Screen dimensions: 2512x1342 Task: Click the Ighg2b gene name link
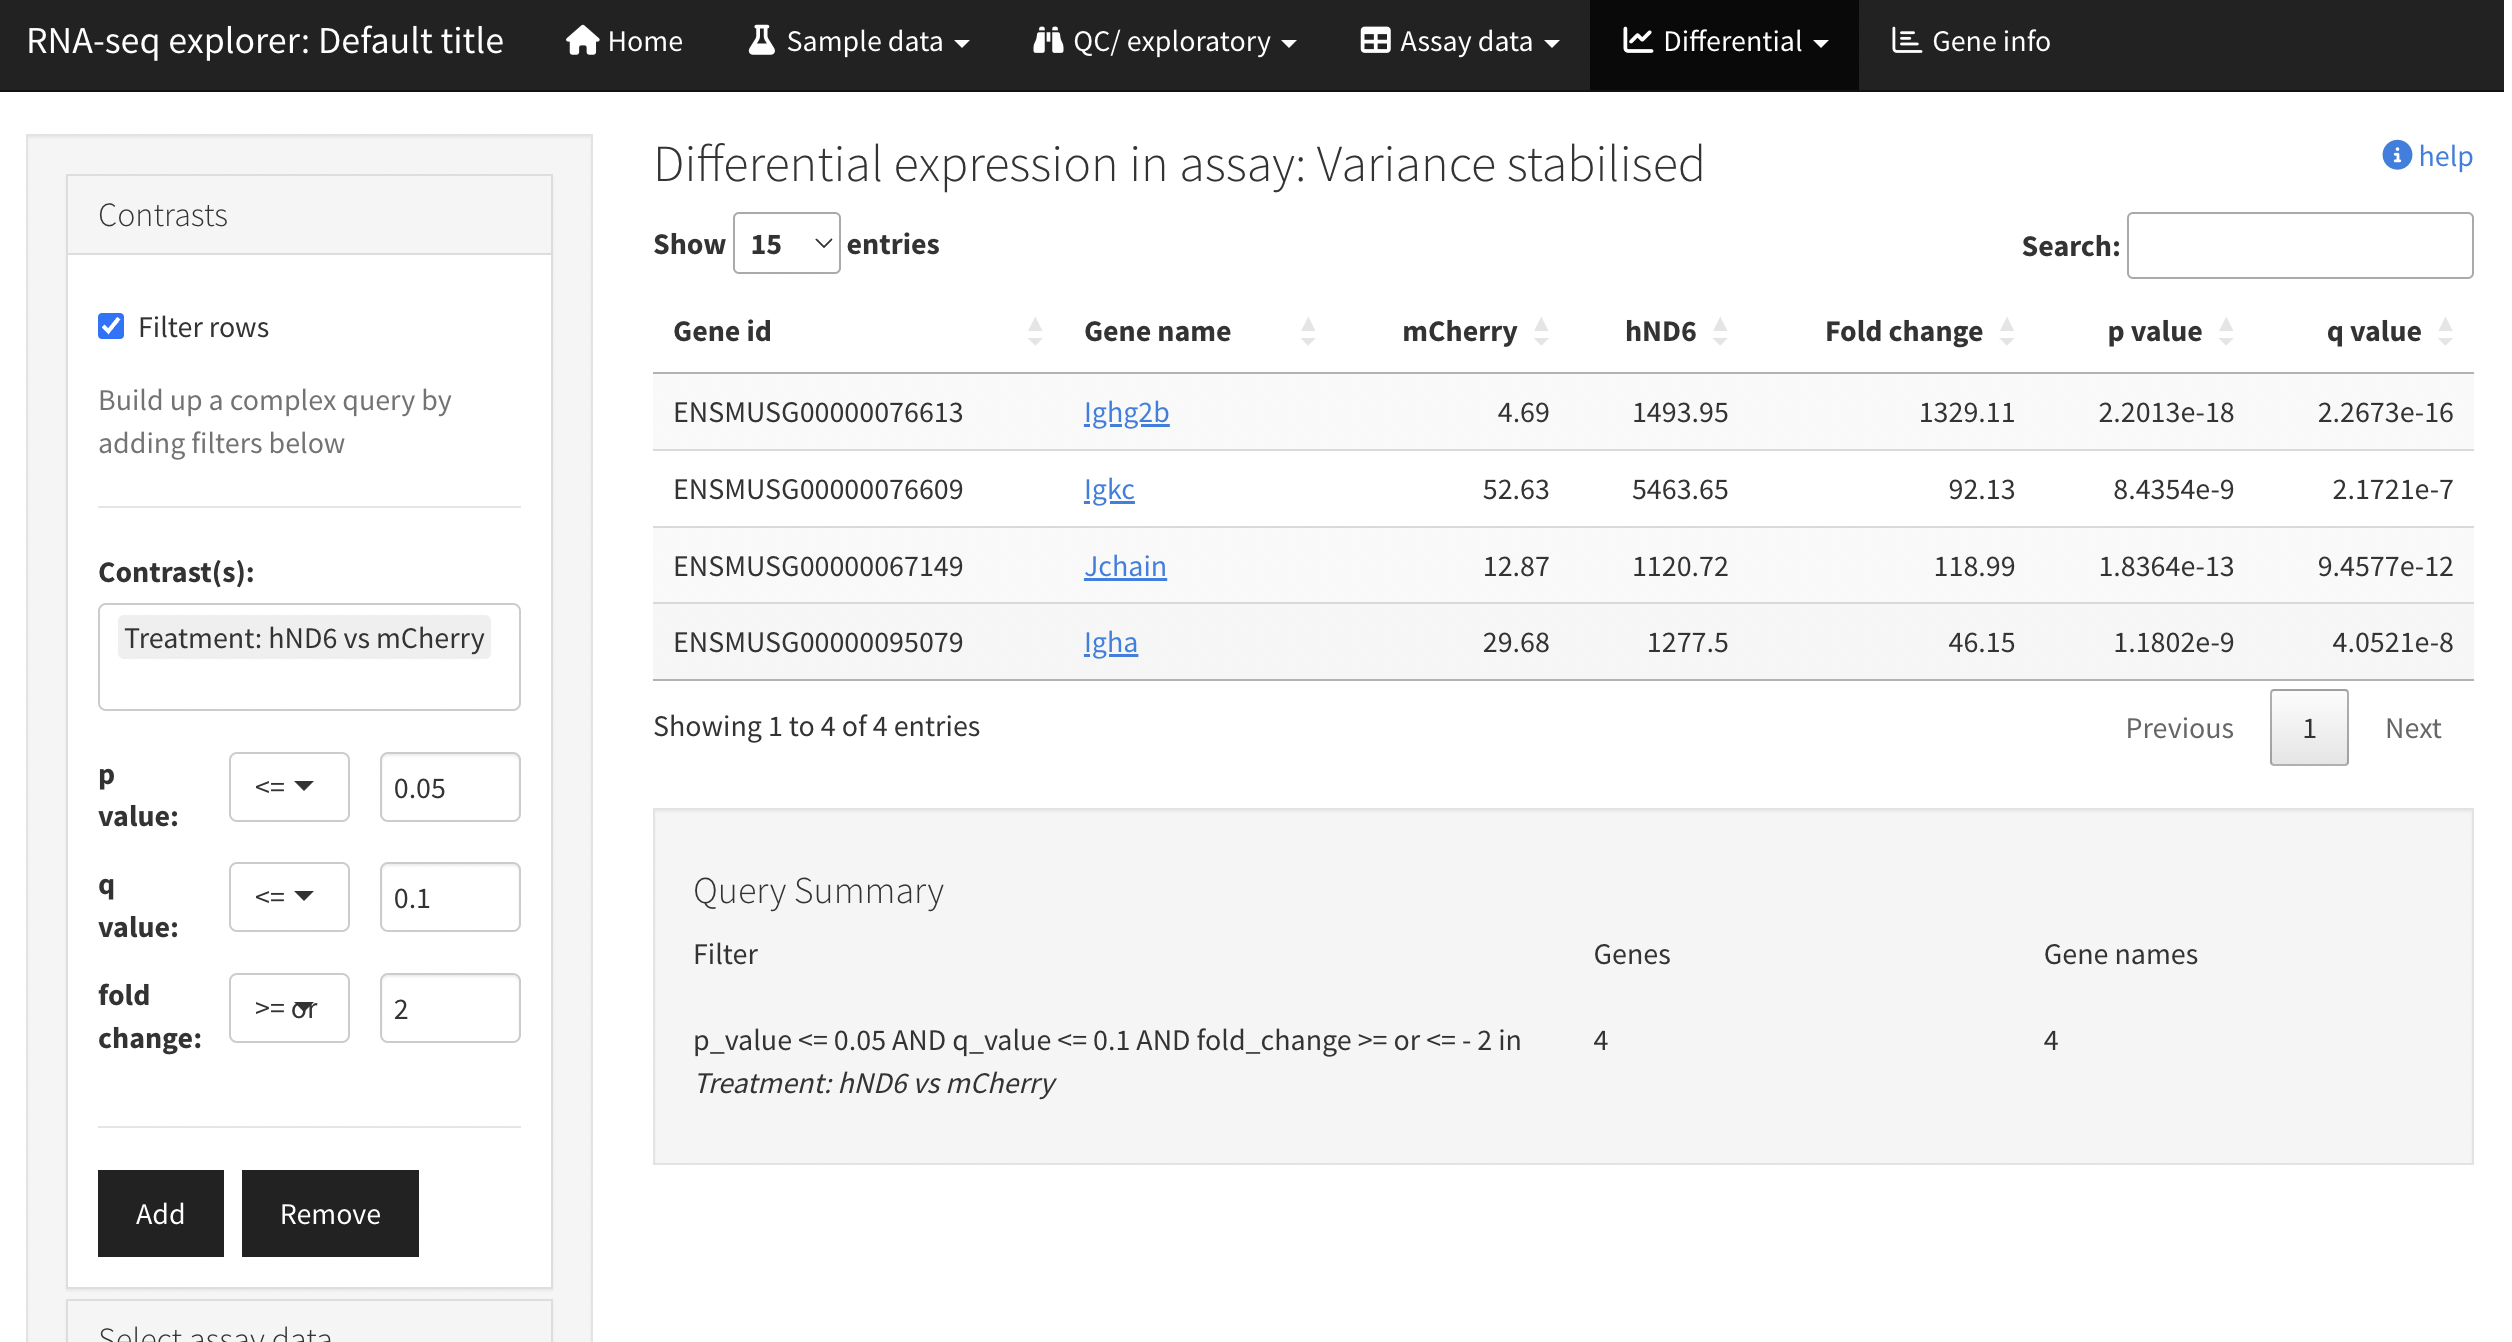1126,412
